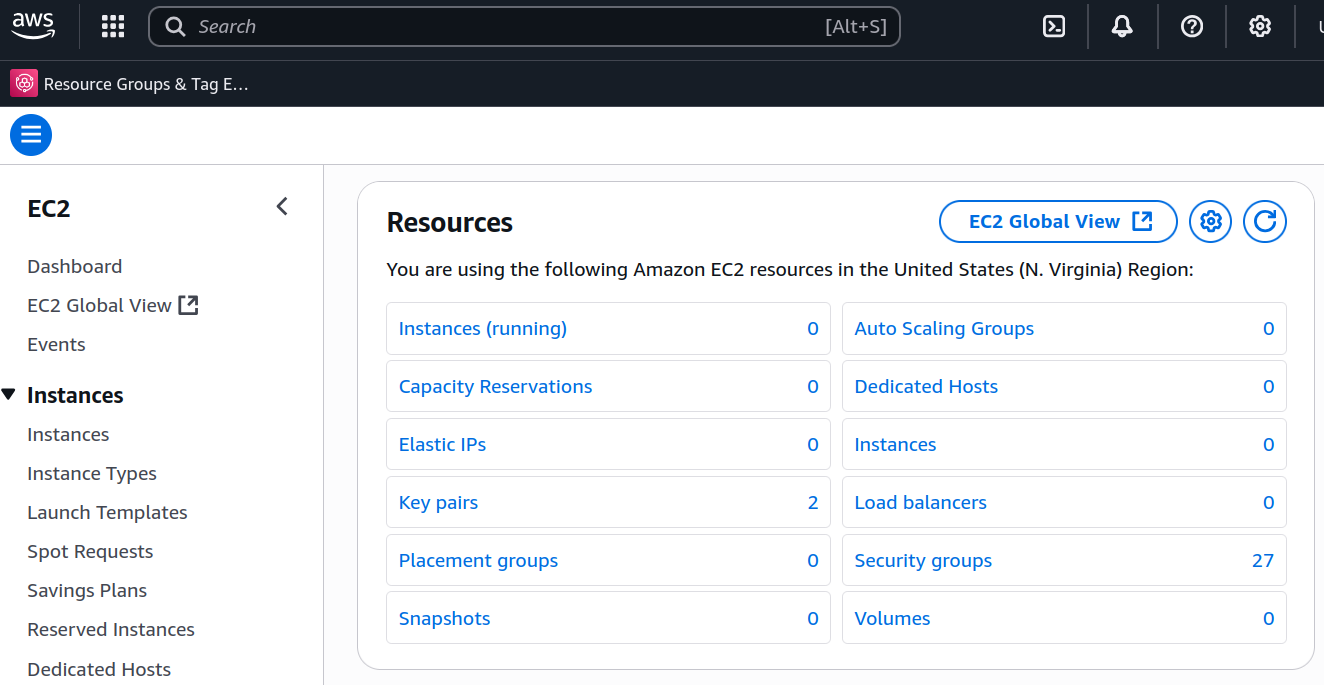This screenshot has height=685, width=1324.
Task: Click the Resource Groups & Tag Editor icon
Action: pyautogui.click(x=24, y=84)
